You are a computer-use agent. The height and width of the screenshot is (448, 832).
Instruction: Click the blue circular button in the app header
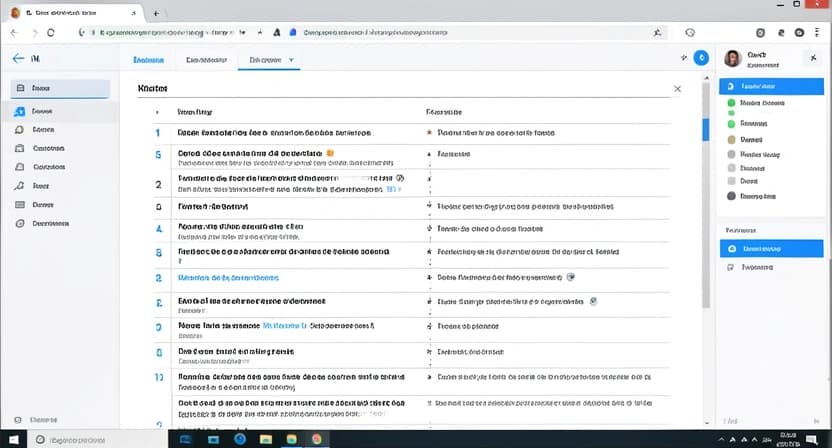(701, 58)
